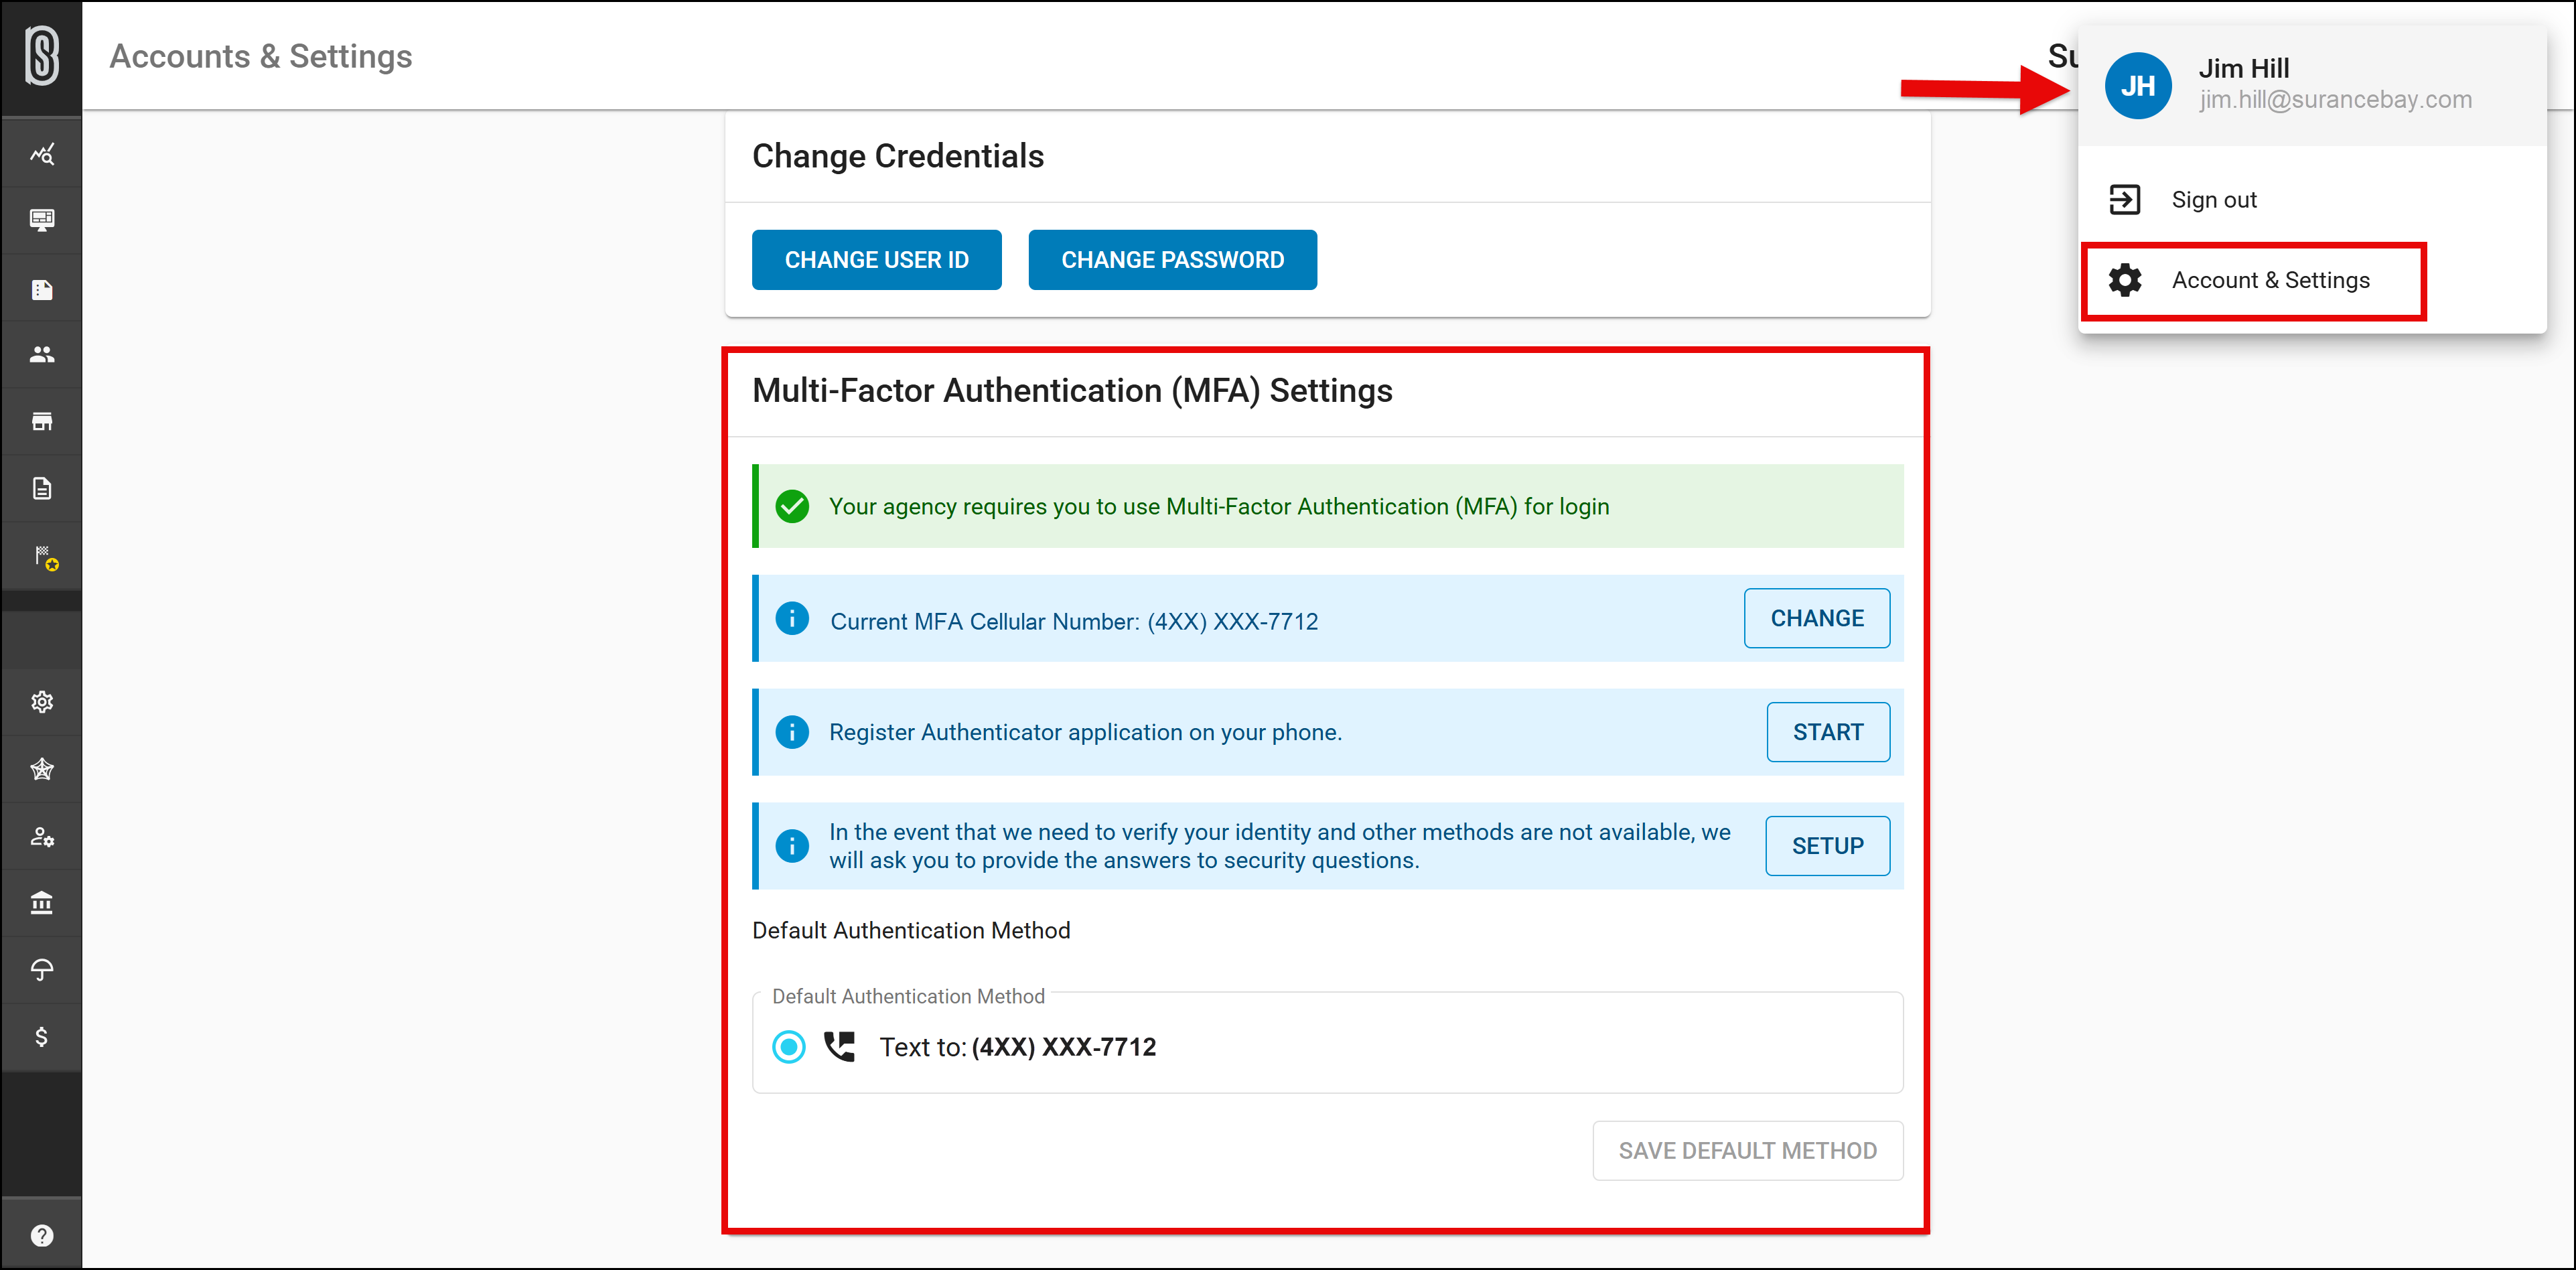Click the JH avatar circle in account menu

tap(2138, 85)
